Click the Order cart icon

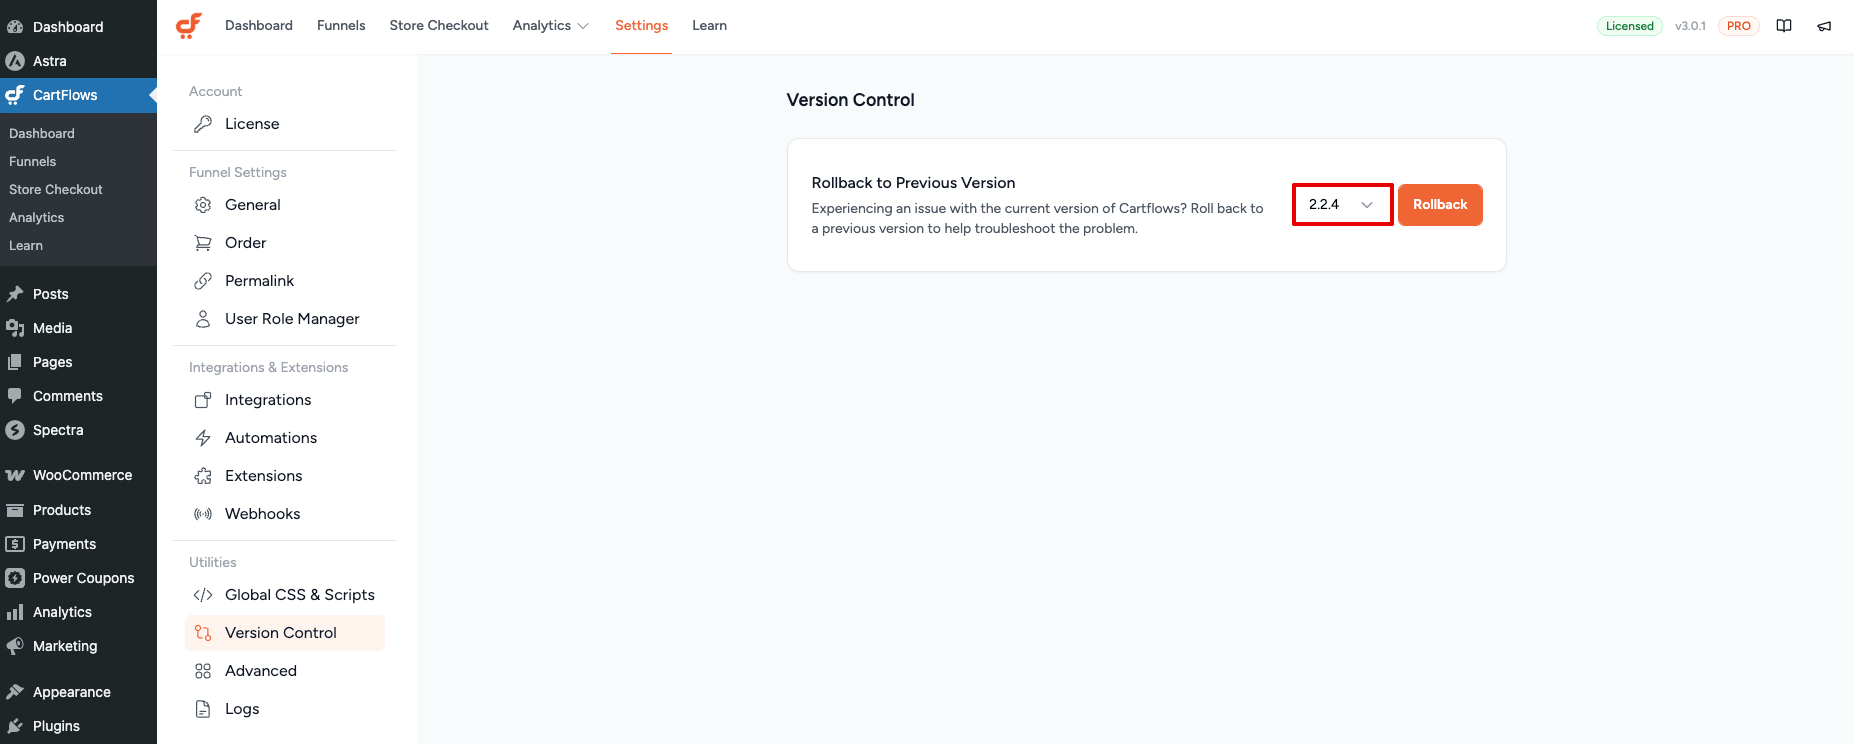point(203,243)
